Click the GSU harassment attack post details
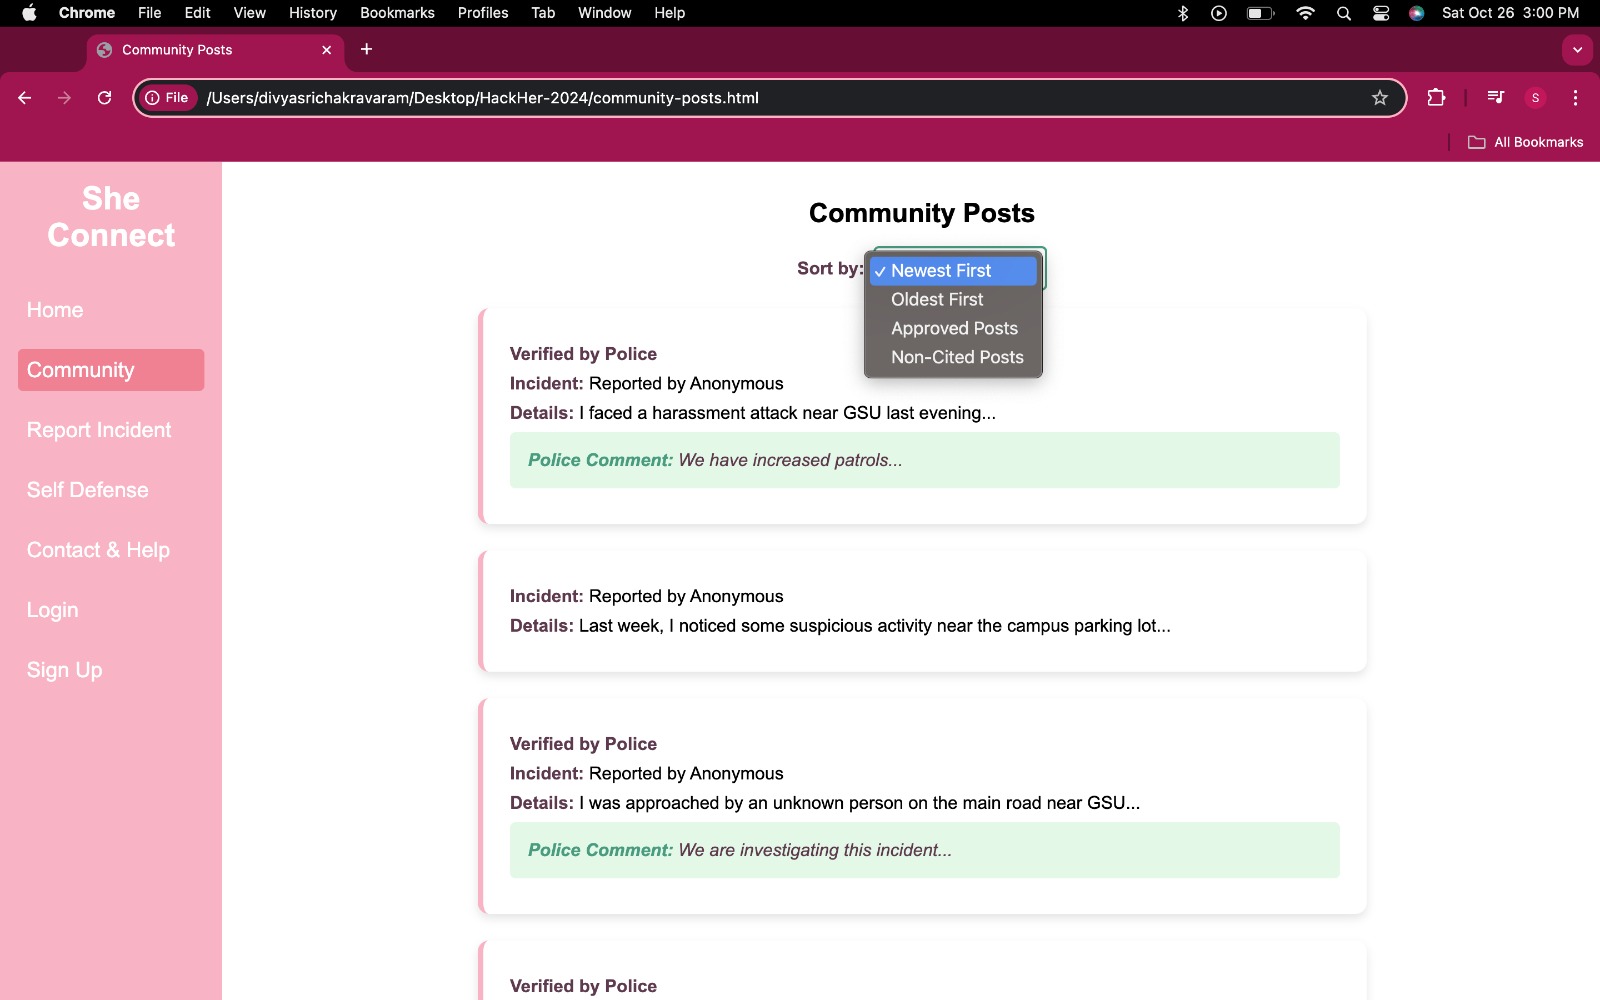Screen dimensions: 1600x1000 click(753, 413)
